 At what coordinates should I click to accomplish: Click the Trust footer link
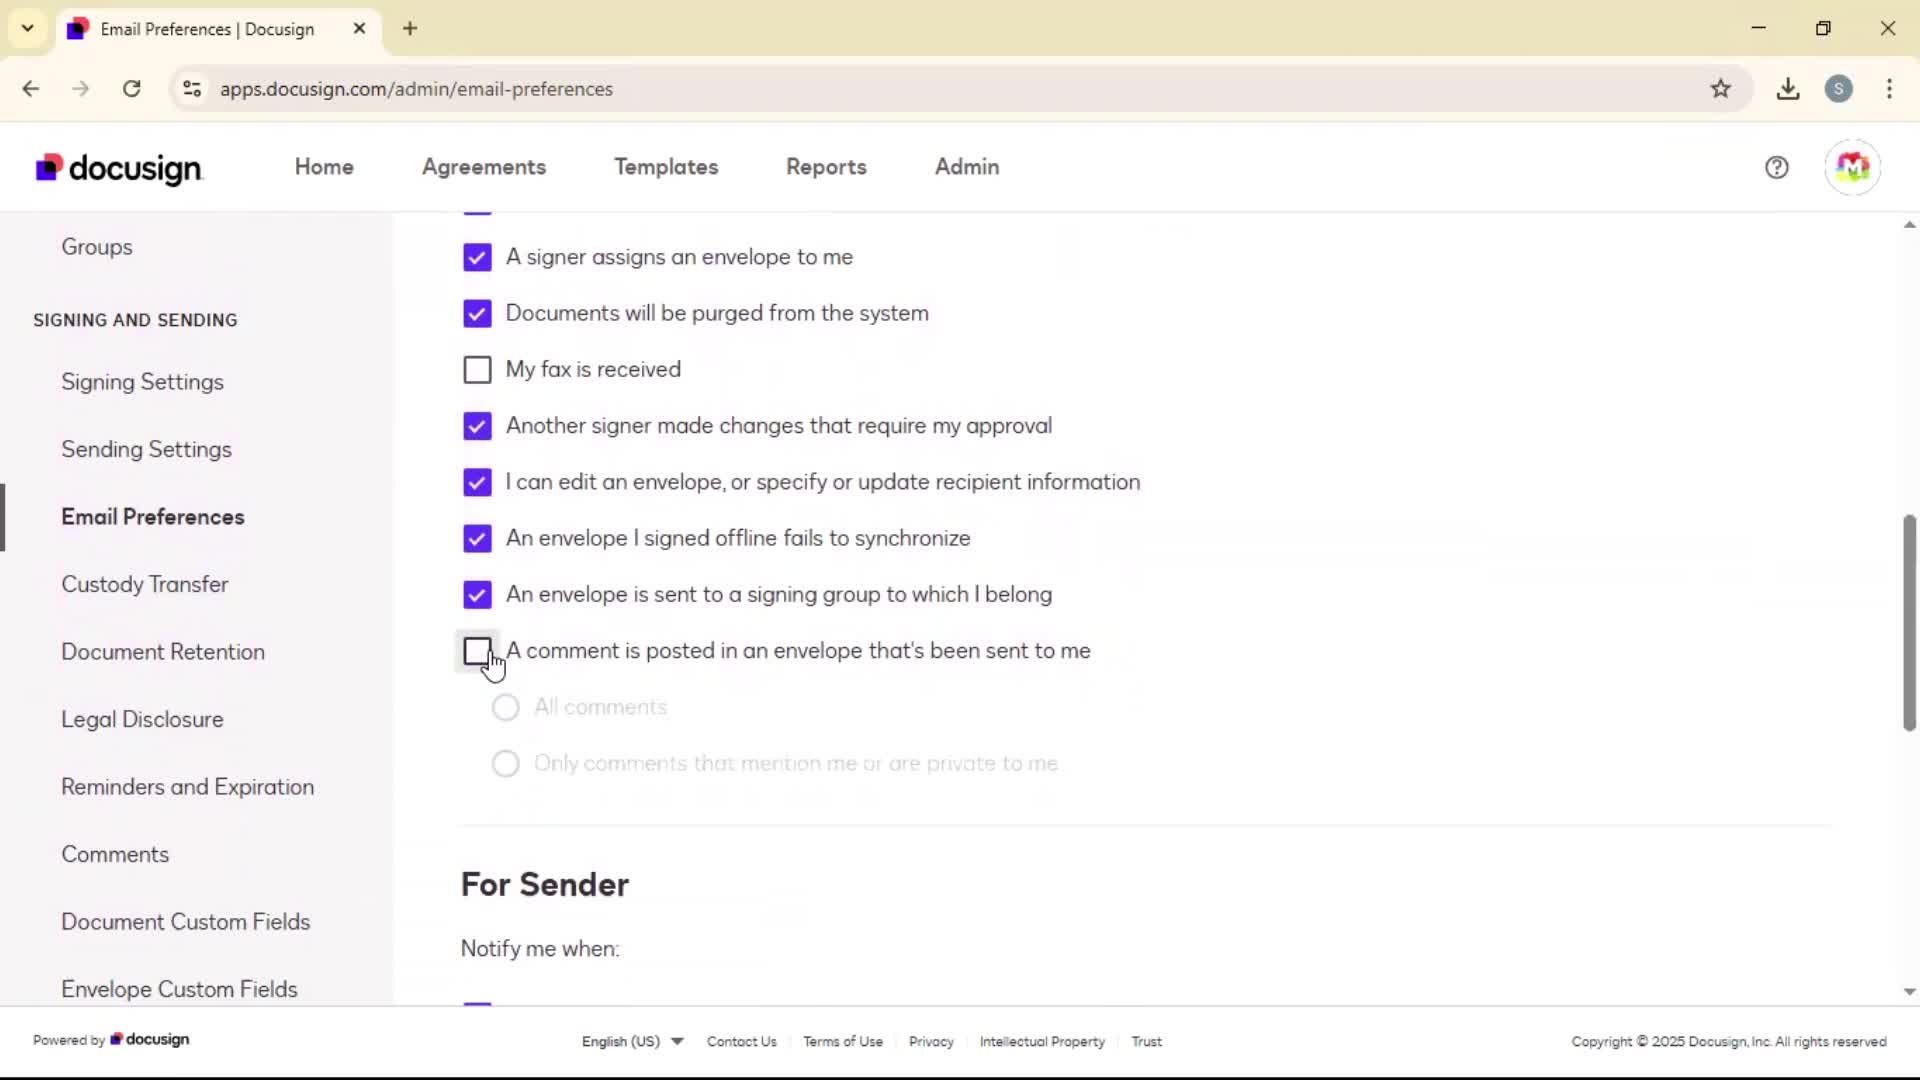point(1146,1041)
